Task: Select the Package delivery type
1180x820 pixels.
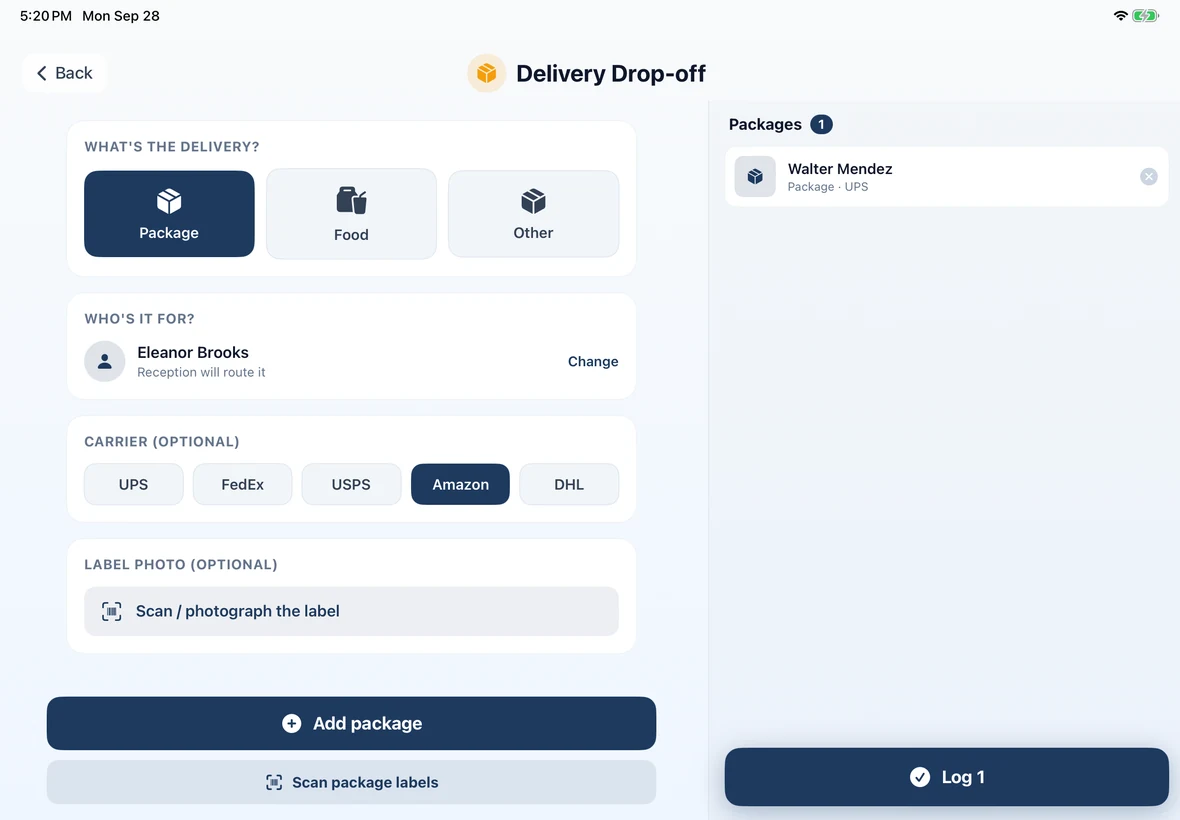Action: pos(169,214)
